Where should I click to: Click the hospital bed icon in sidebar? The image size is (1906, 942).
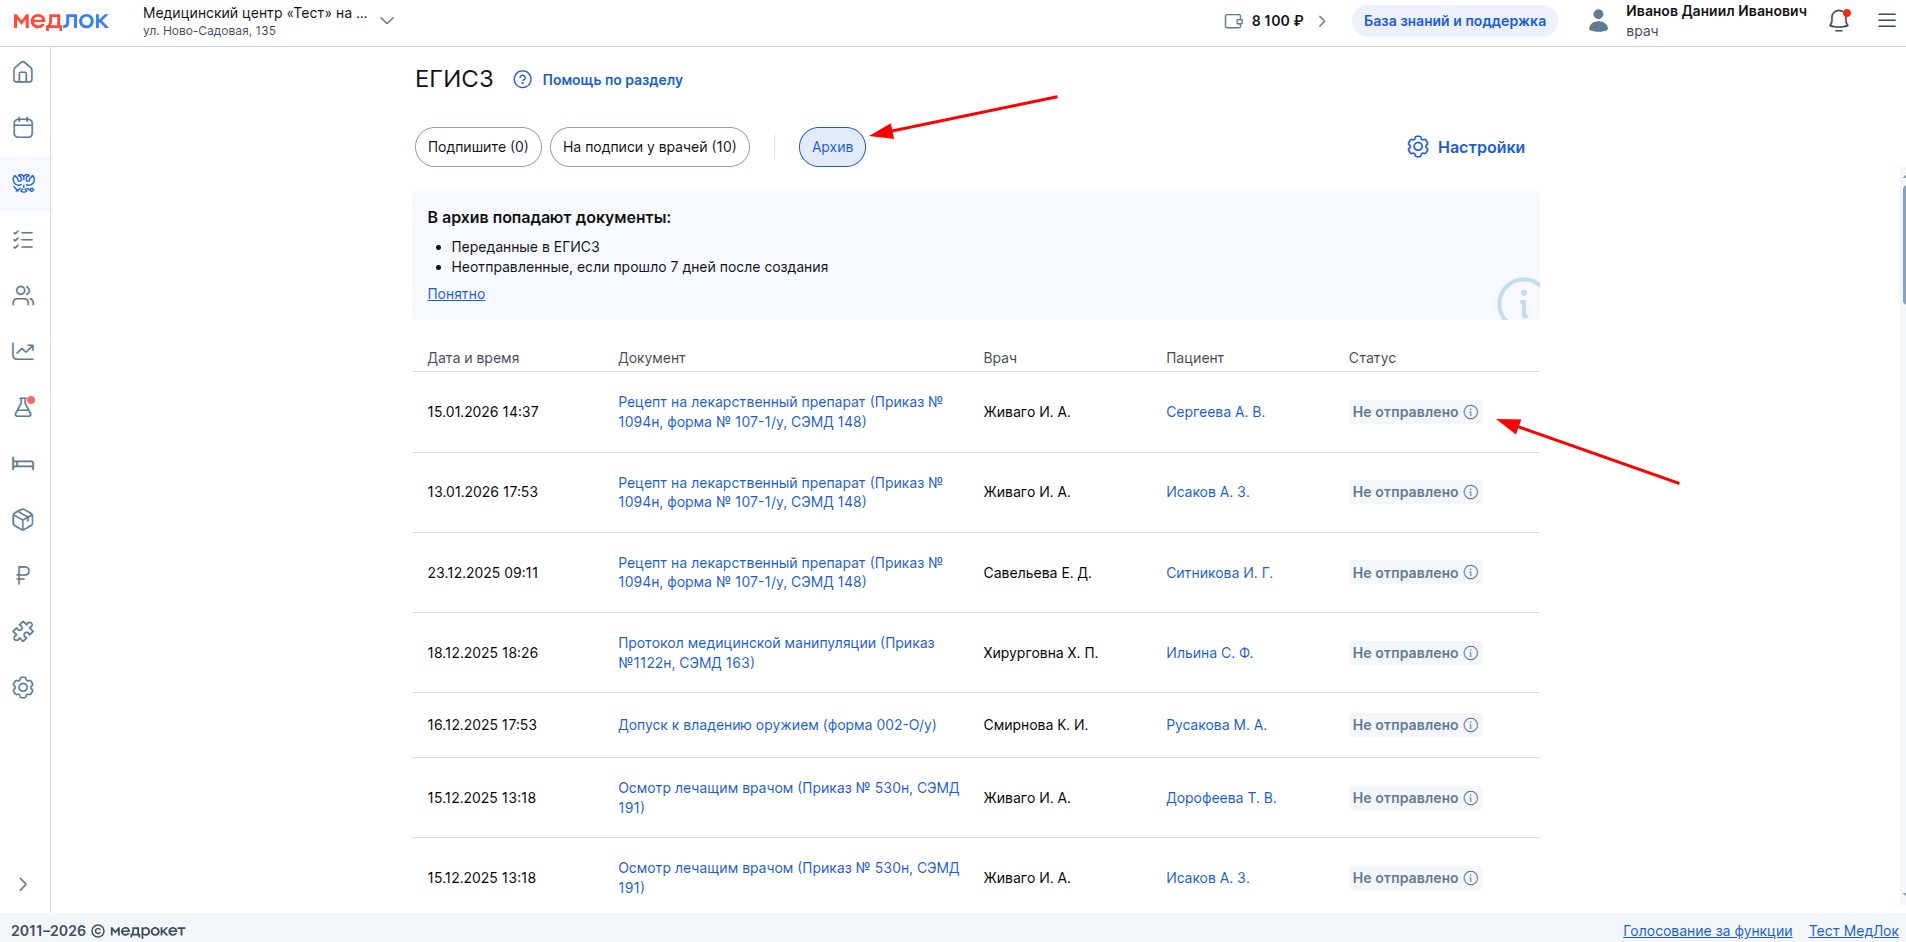click(23, 464)
